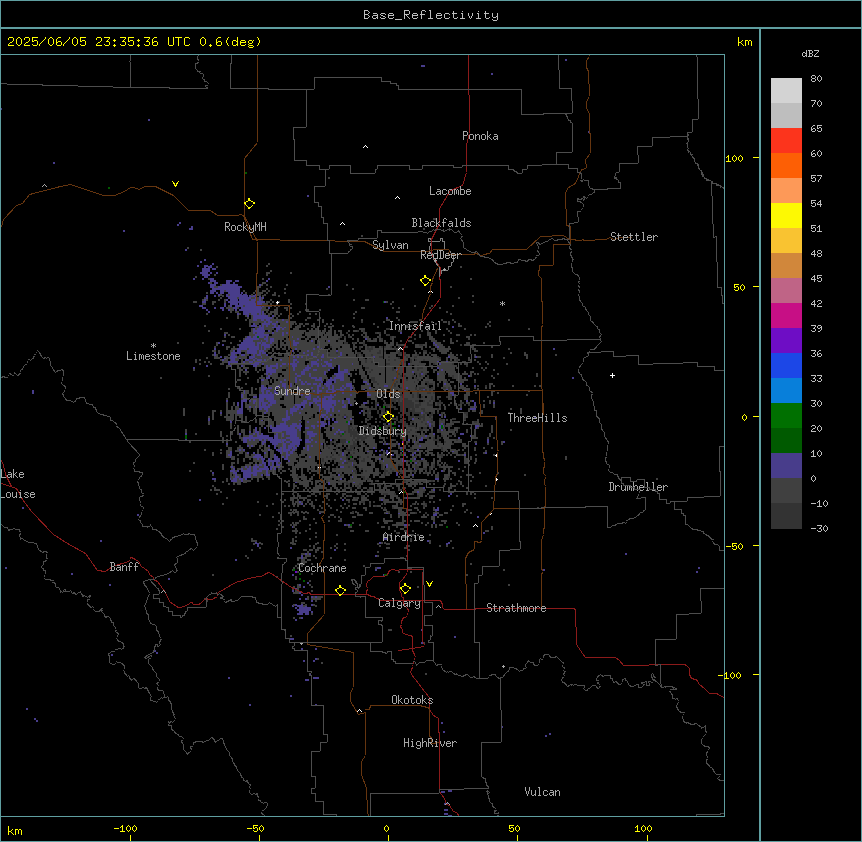862x842 pixels.
Task: Select the 50 tick label on bottom axis
Action: coord(514,828)
